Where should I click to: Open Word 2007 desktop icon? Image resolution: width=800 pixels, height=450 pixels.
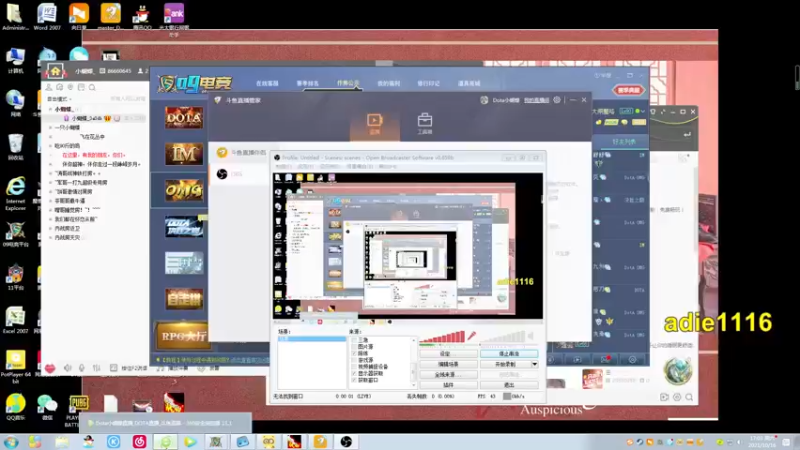coord(47,17)
